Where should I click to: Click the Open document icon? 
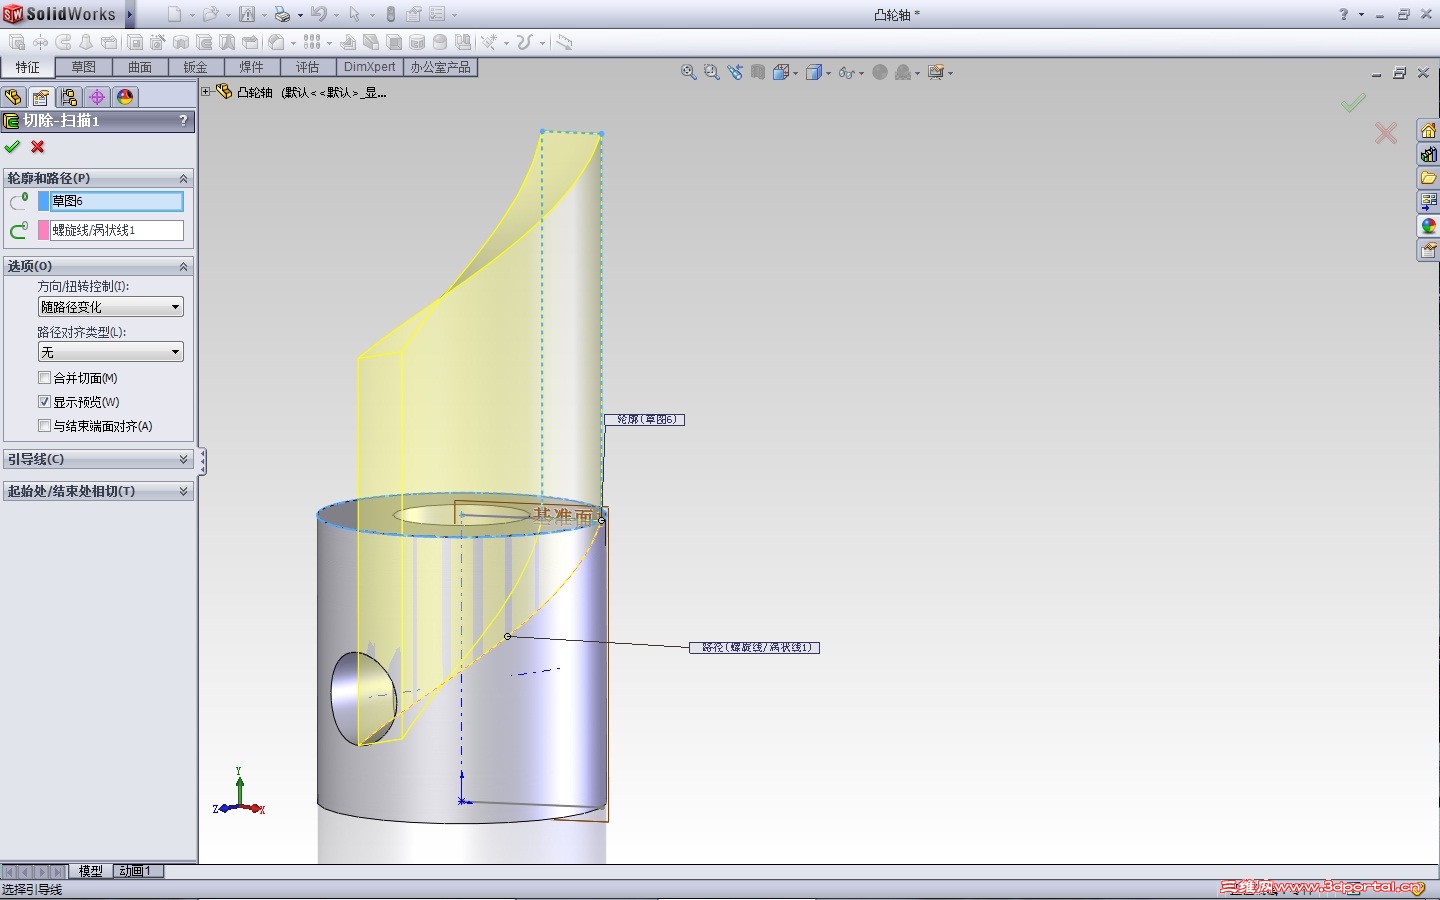210,14
